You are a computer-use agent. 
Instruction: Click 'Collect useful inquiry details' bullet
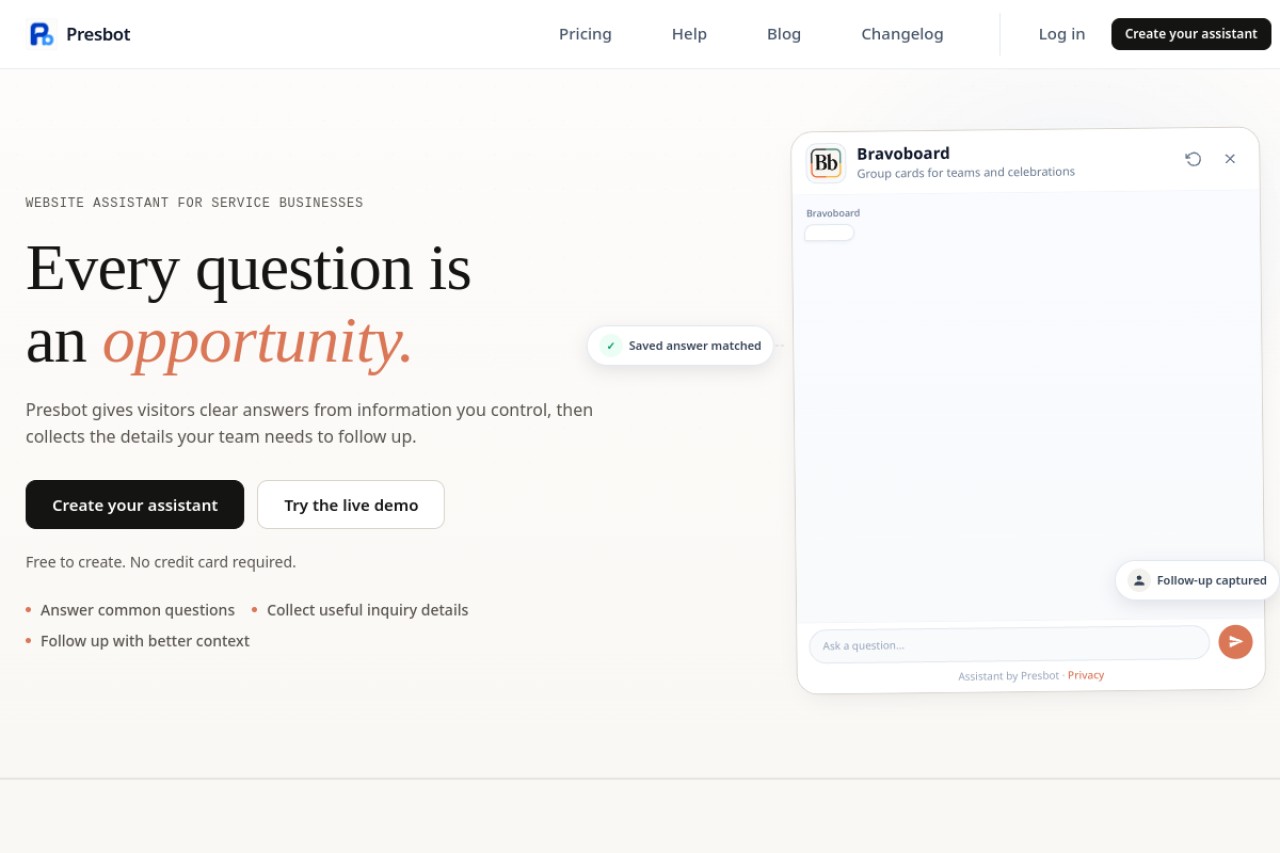(x=367, y=610)
